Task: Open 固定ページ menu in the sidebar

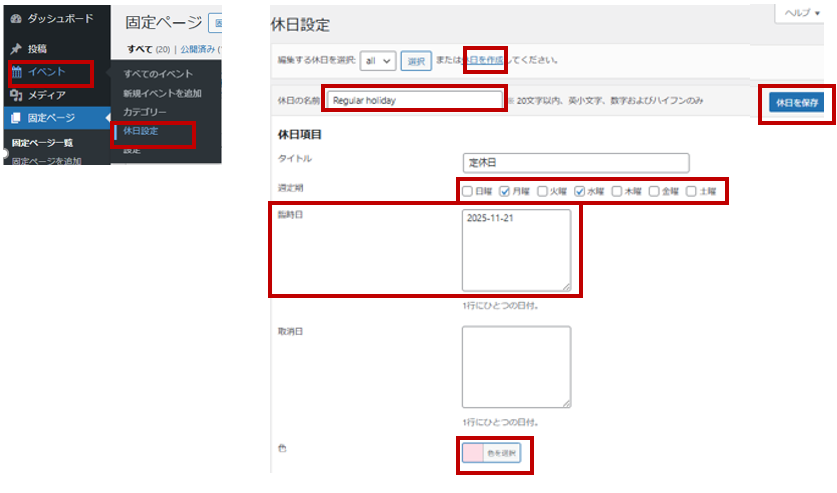Action: (51, 118)
